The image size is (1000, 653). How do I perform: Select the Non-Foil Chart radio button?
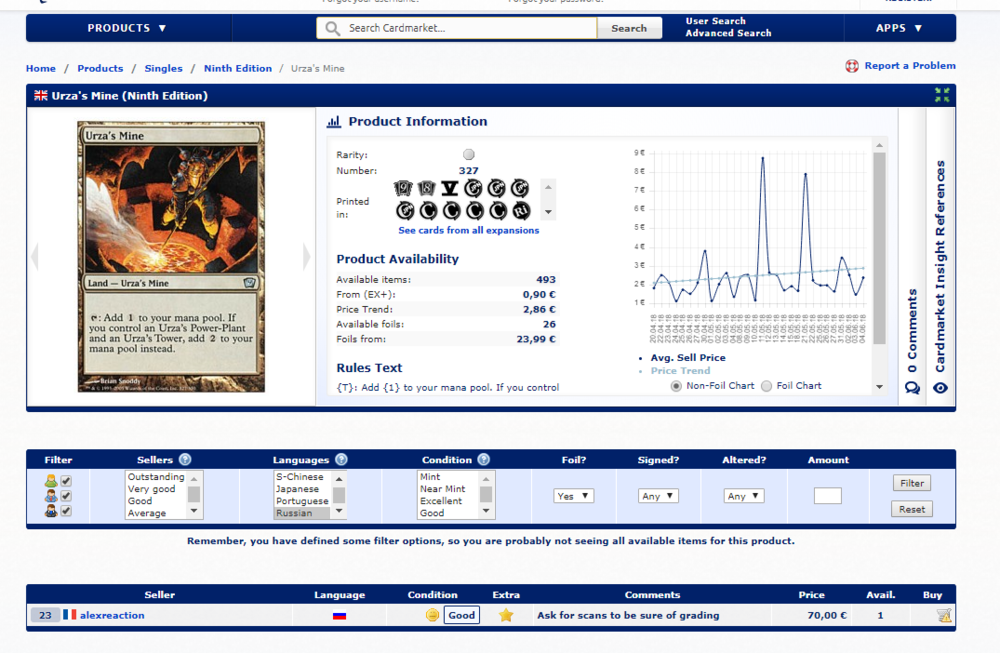676,386
